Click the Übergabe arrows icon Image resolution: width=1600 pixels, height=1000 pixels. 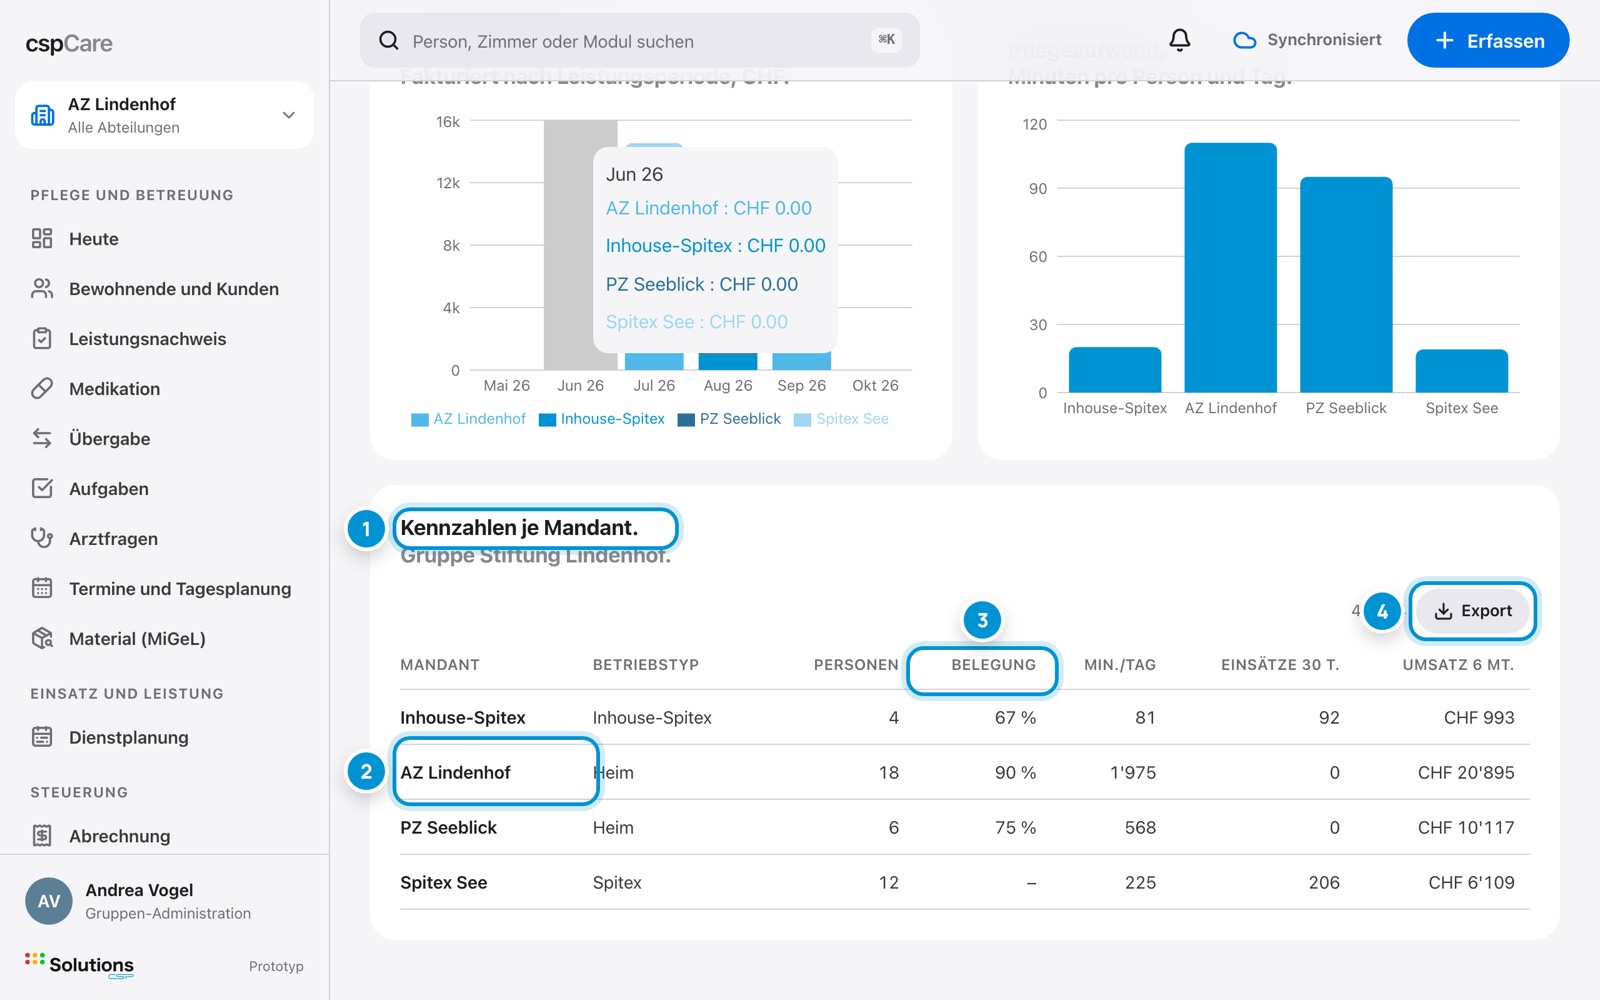tap(42, 438)
